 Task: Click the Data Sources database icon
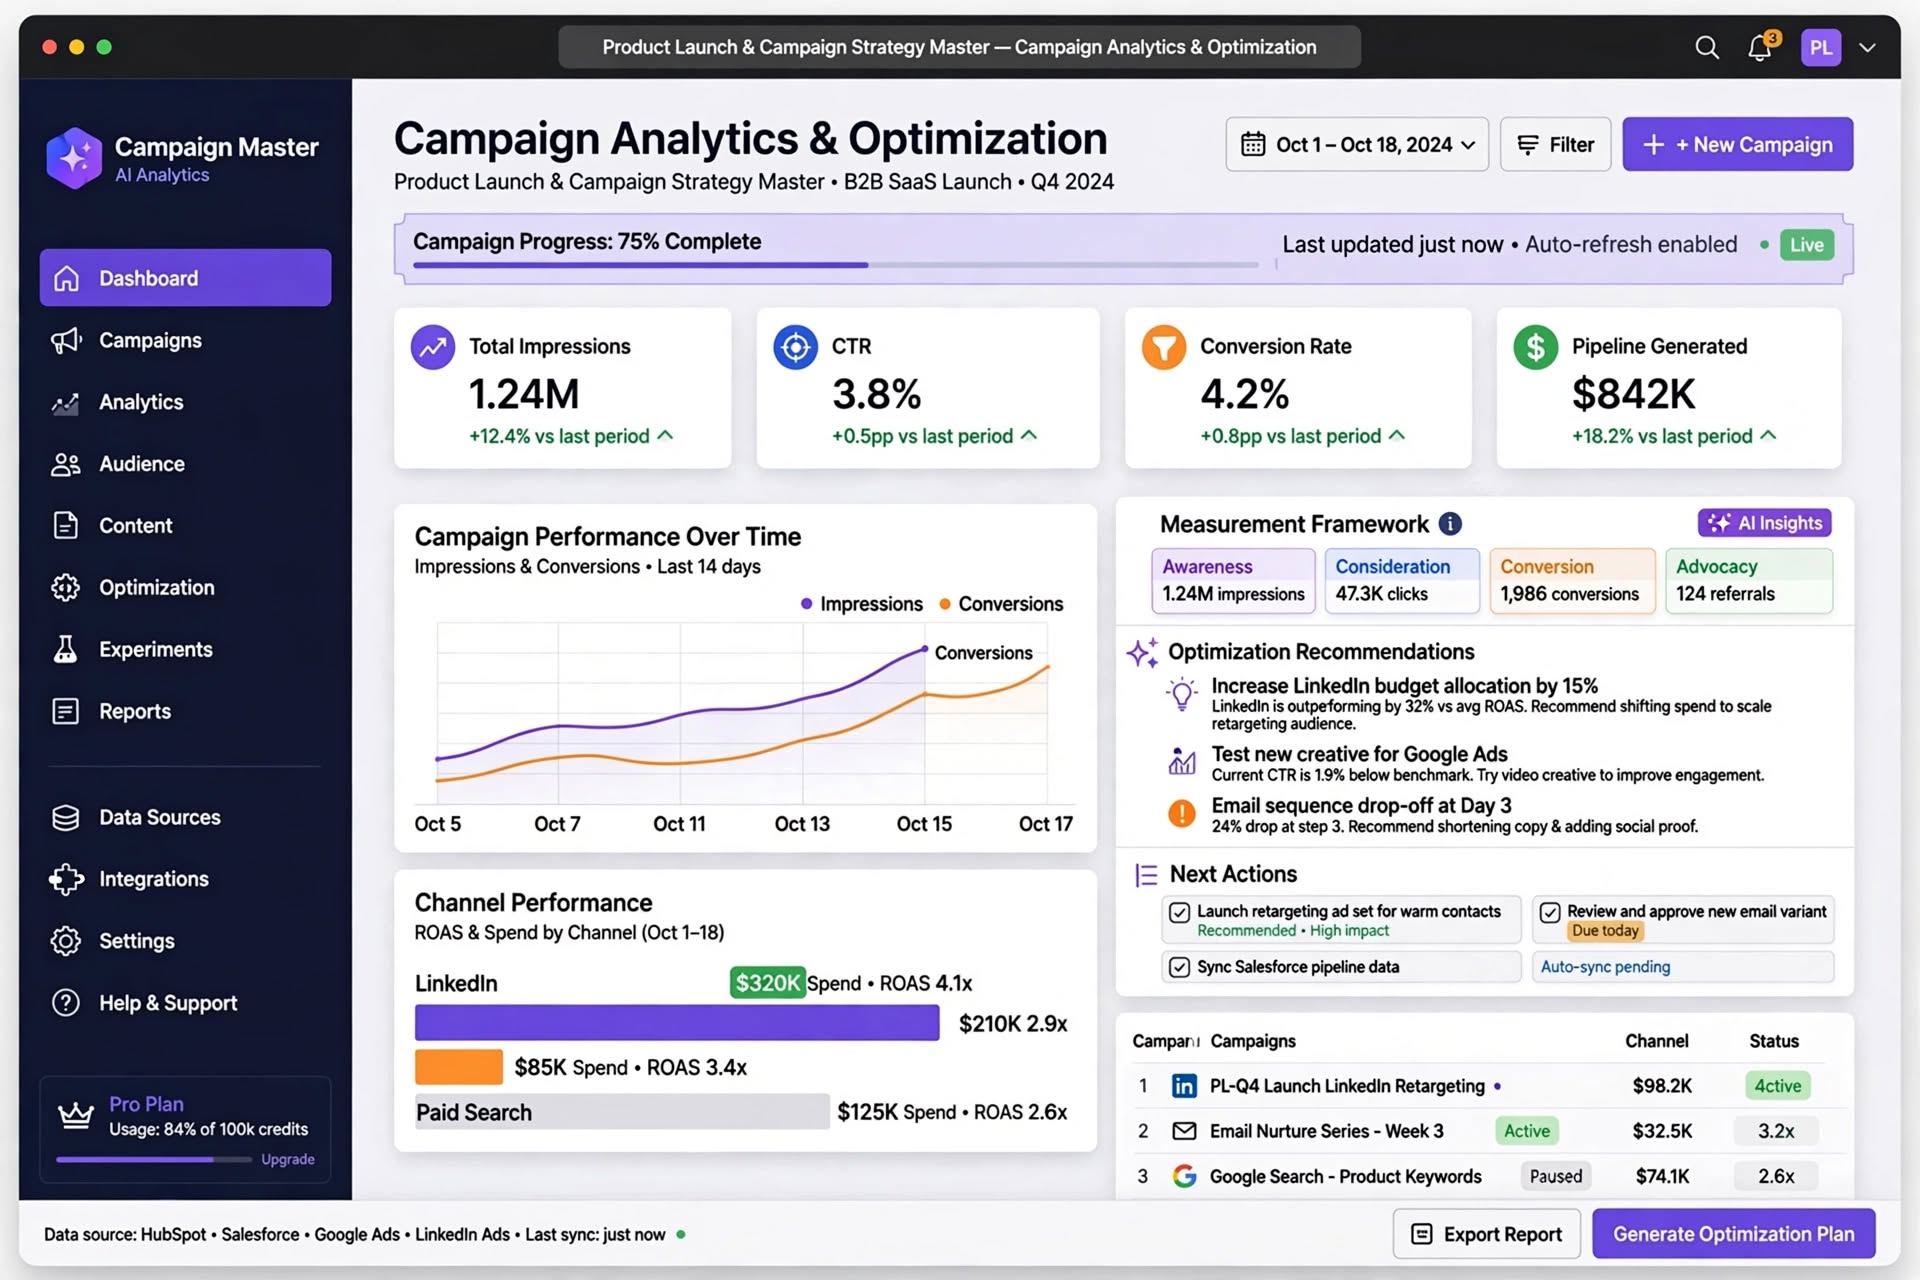pos(65,817)
